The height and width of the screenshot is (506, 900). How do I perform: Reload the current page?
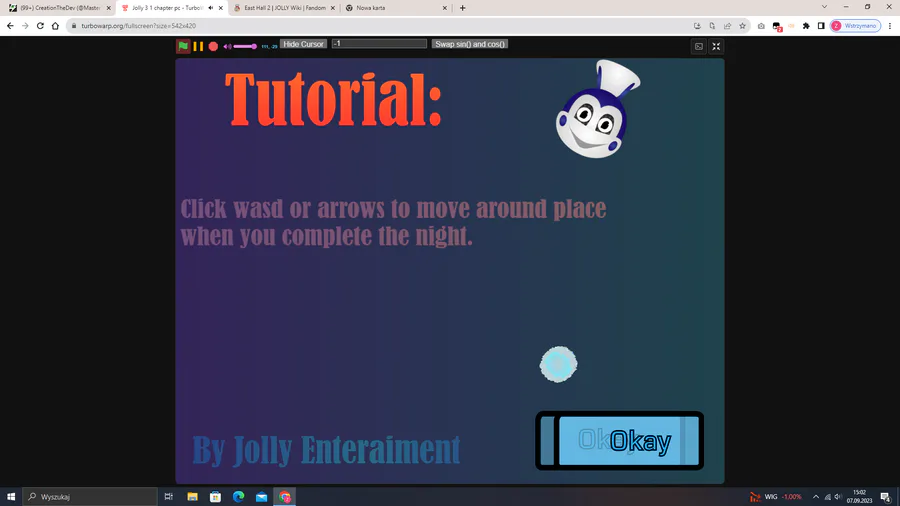point(40,26)
